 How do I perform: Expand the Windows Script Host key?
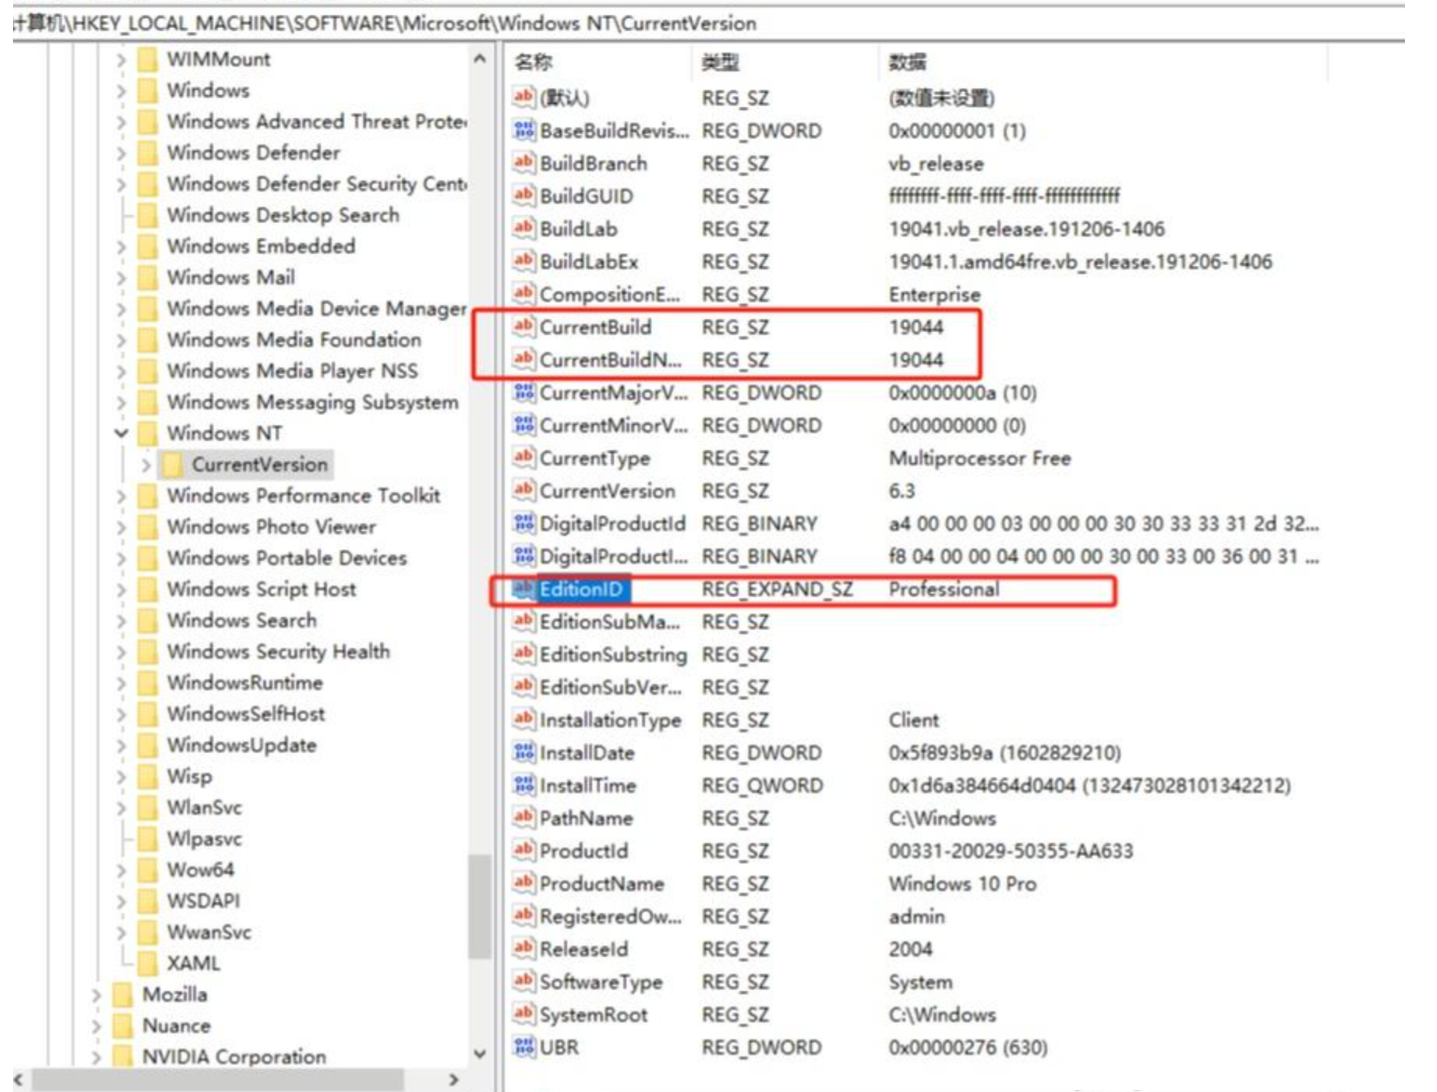coord(121,590)
